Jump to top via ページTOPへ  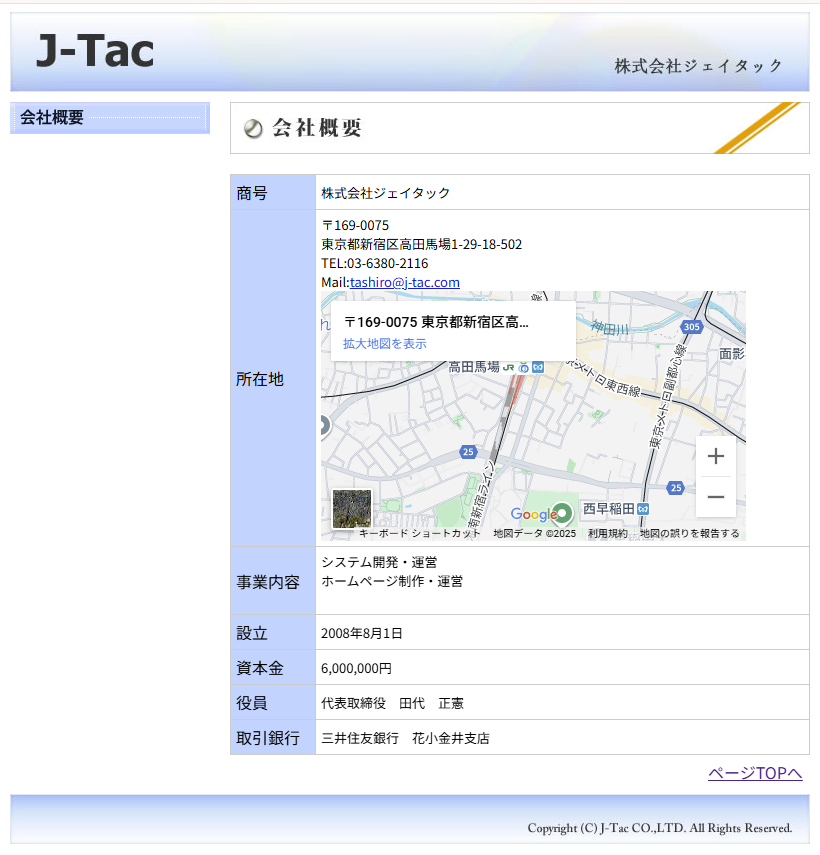point(755,773)
